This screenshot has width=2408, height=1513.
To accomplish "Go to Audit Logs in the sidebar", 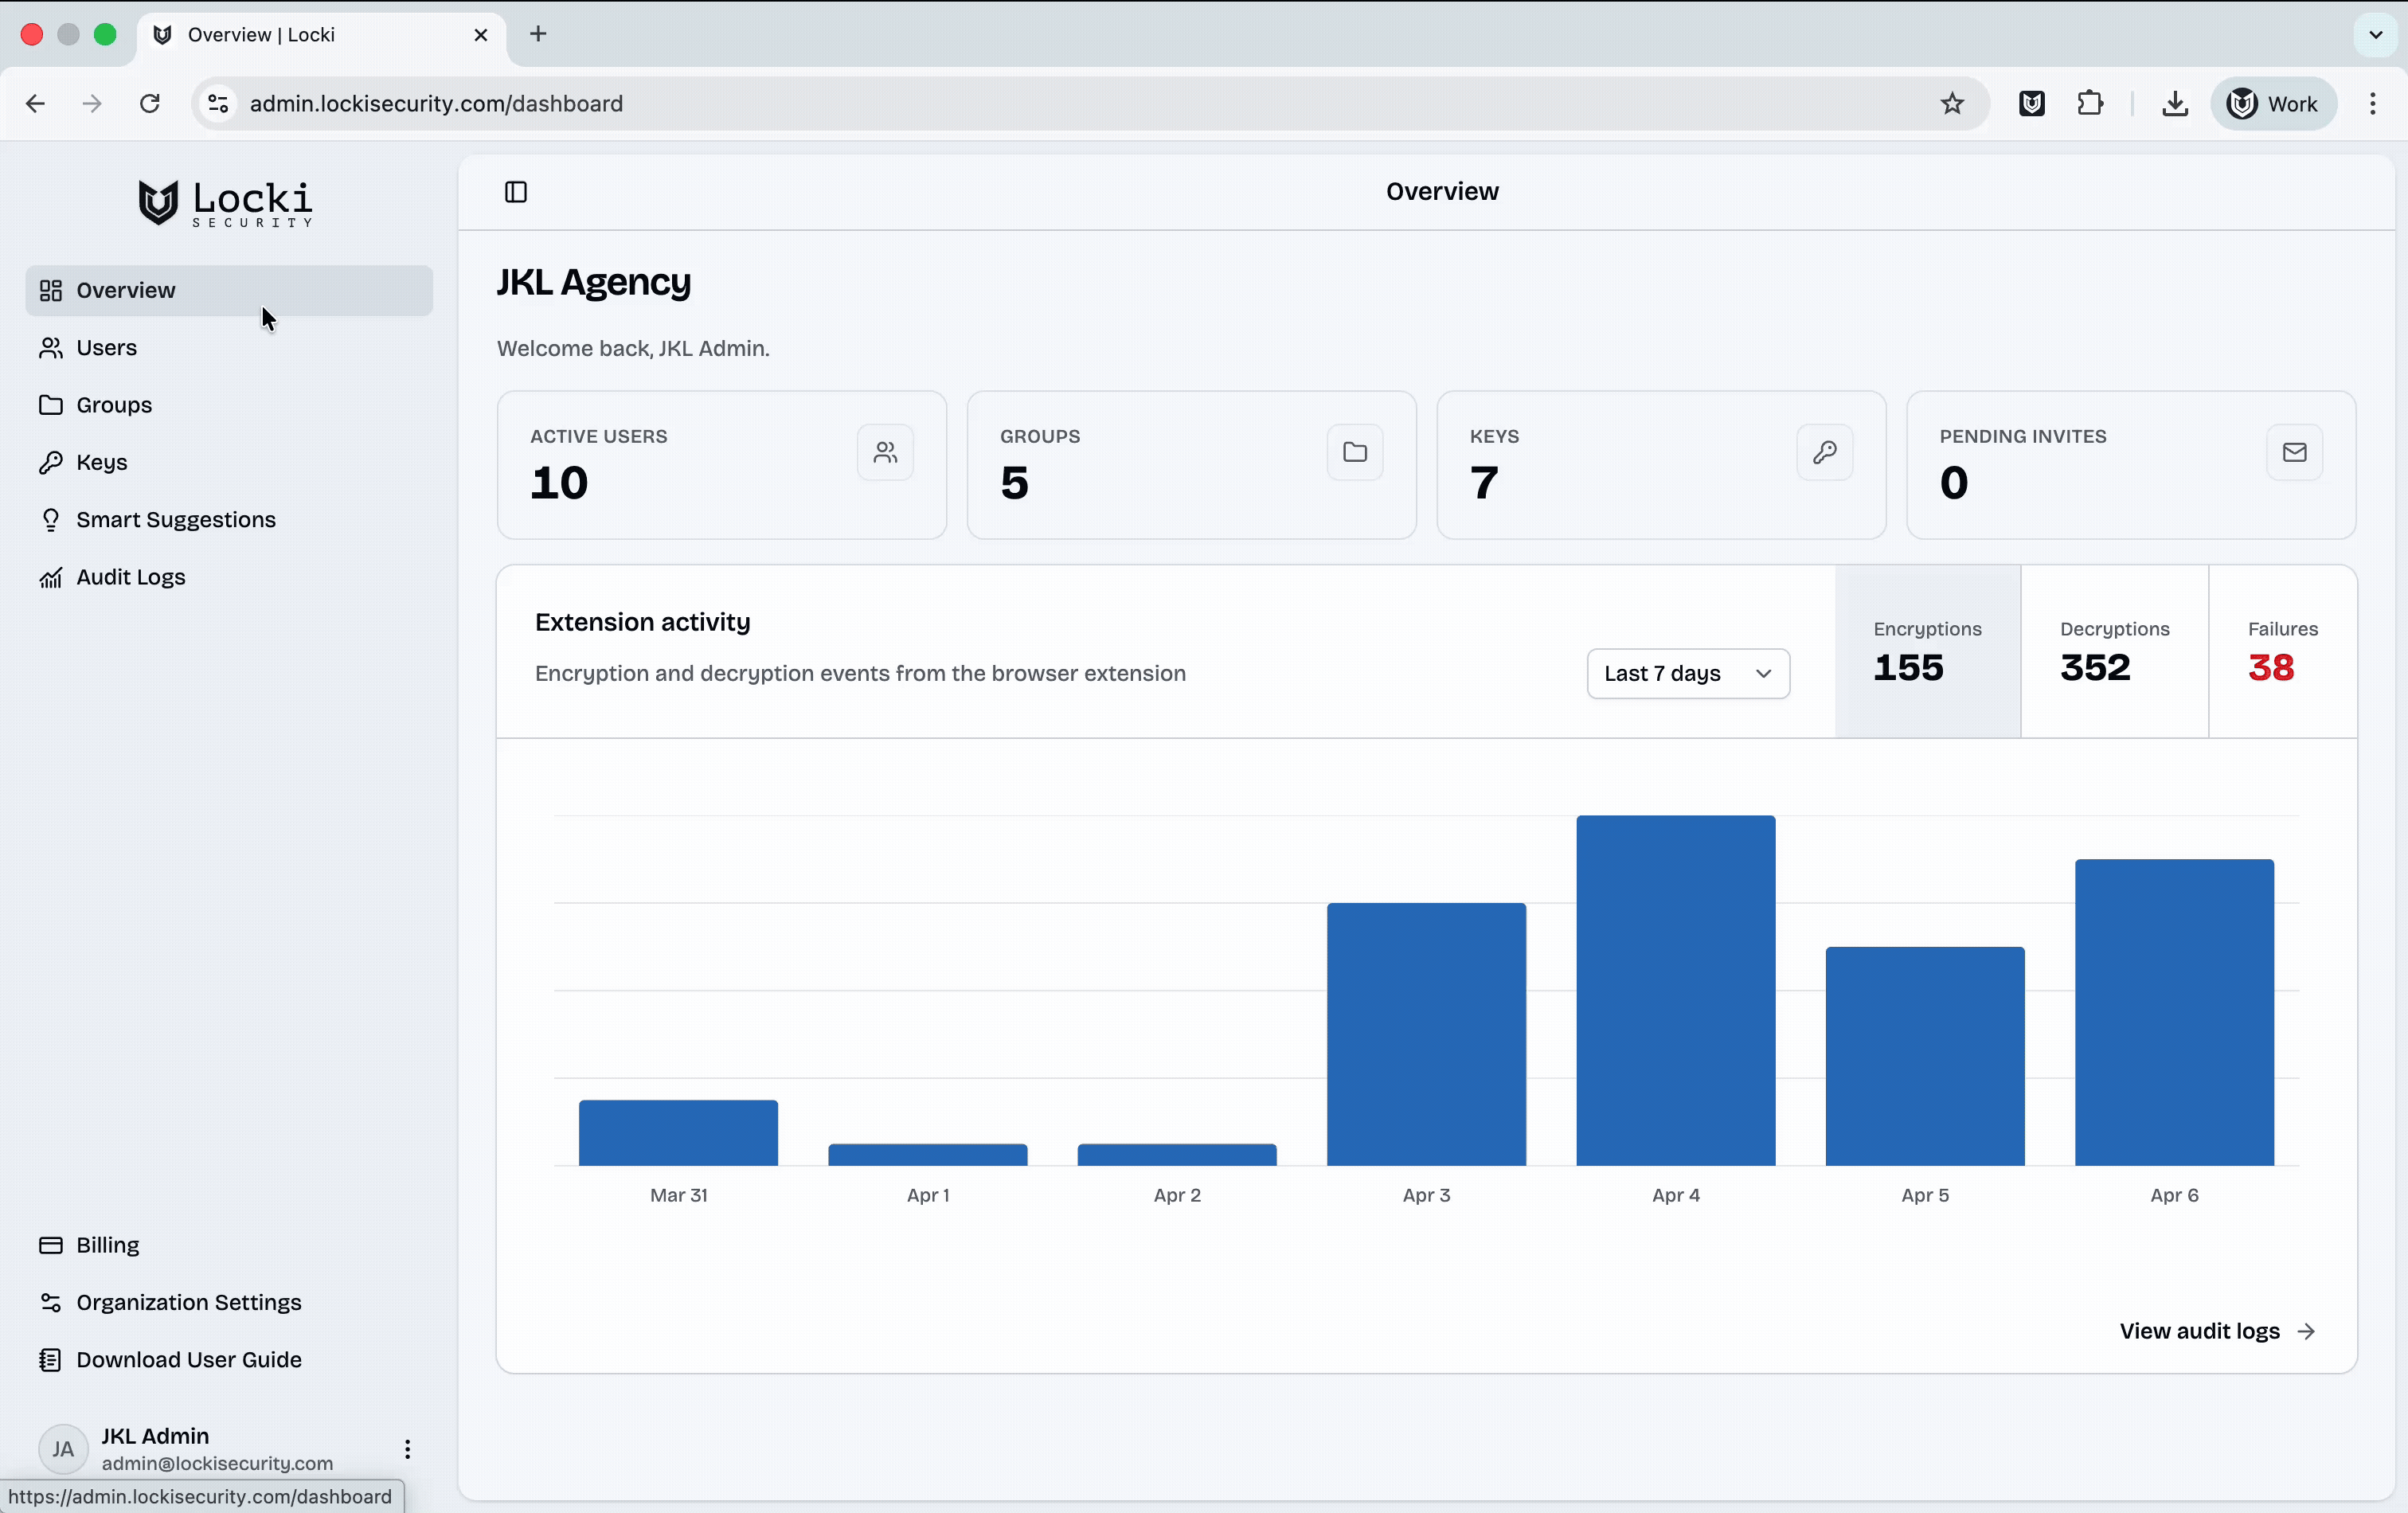I will [131, 577].
